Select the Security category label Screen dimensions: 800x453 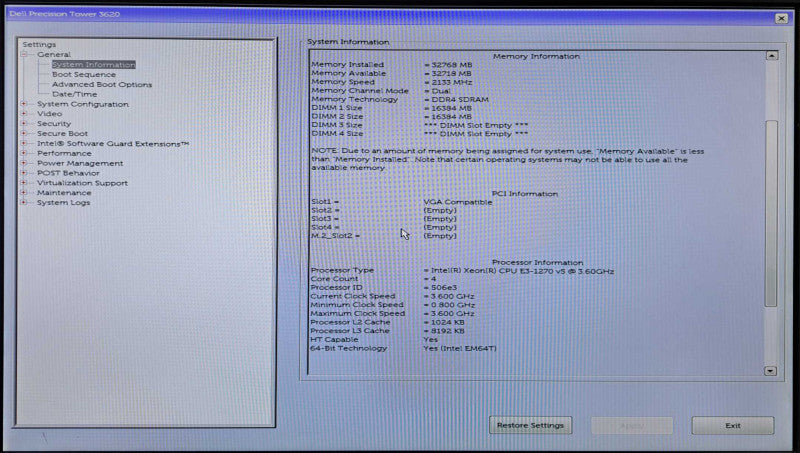click(x=54, y=123)
